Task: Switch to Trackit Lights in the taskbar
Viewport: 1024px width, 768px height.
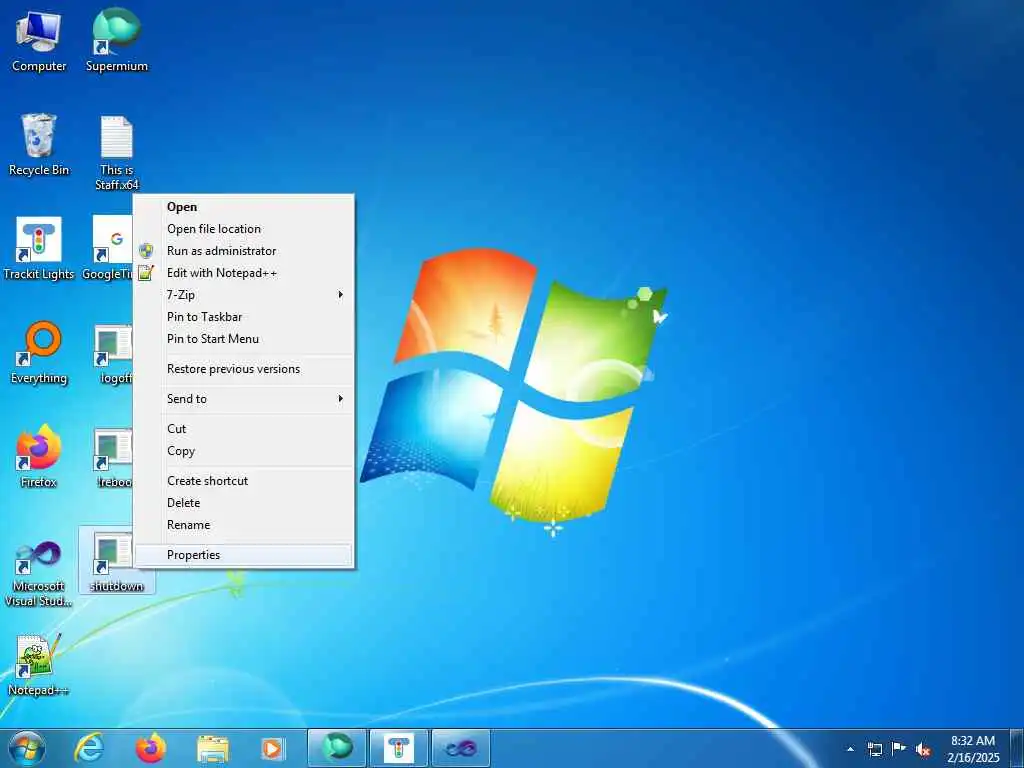Action: pyautogui.click(x=399, y=748)
